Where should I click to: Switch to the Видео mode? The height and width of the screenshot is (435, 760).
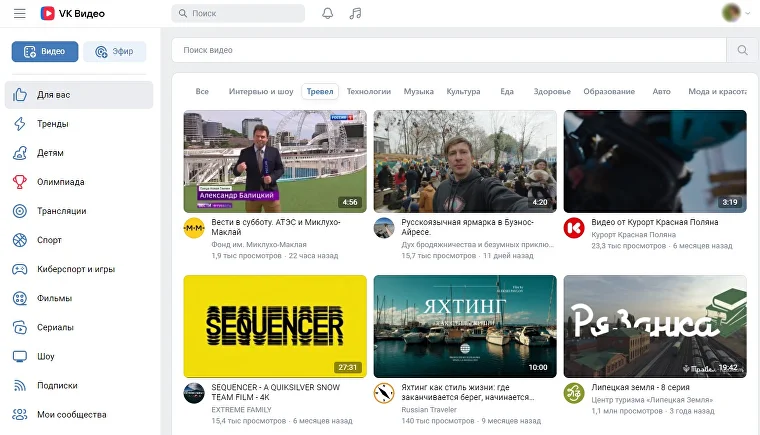(x=45, y=52)
